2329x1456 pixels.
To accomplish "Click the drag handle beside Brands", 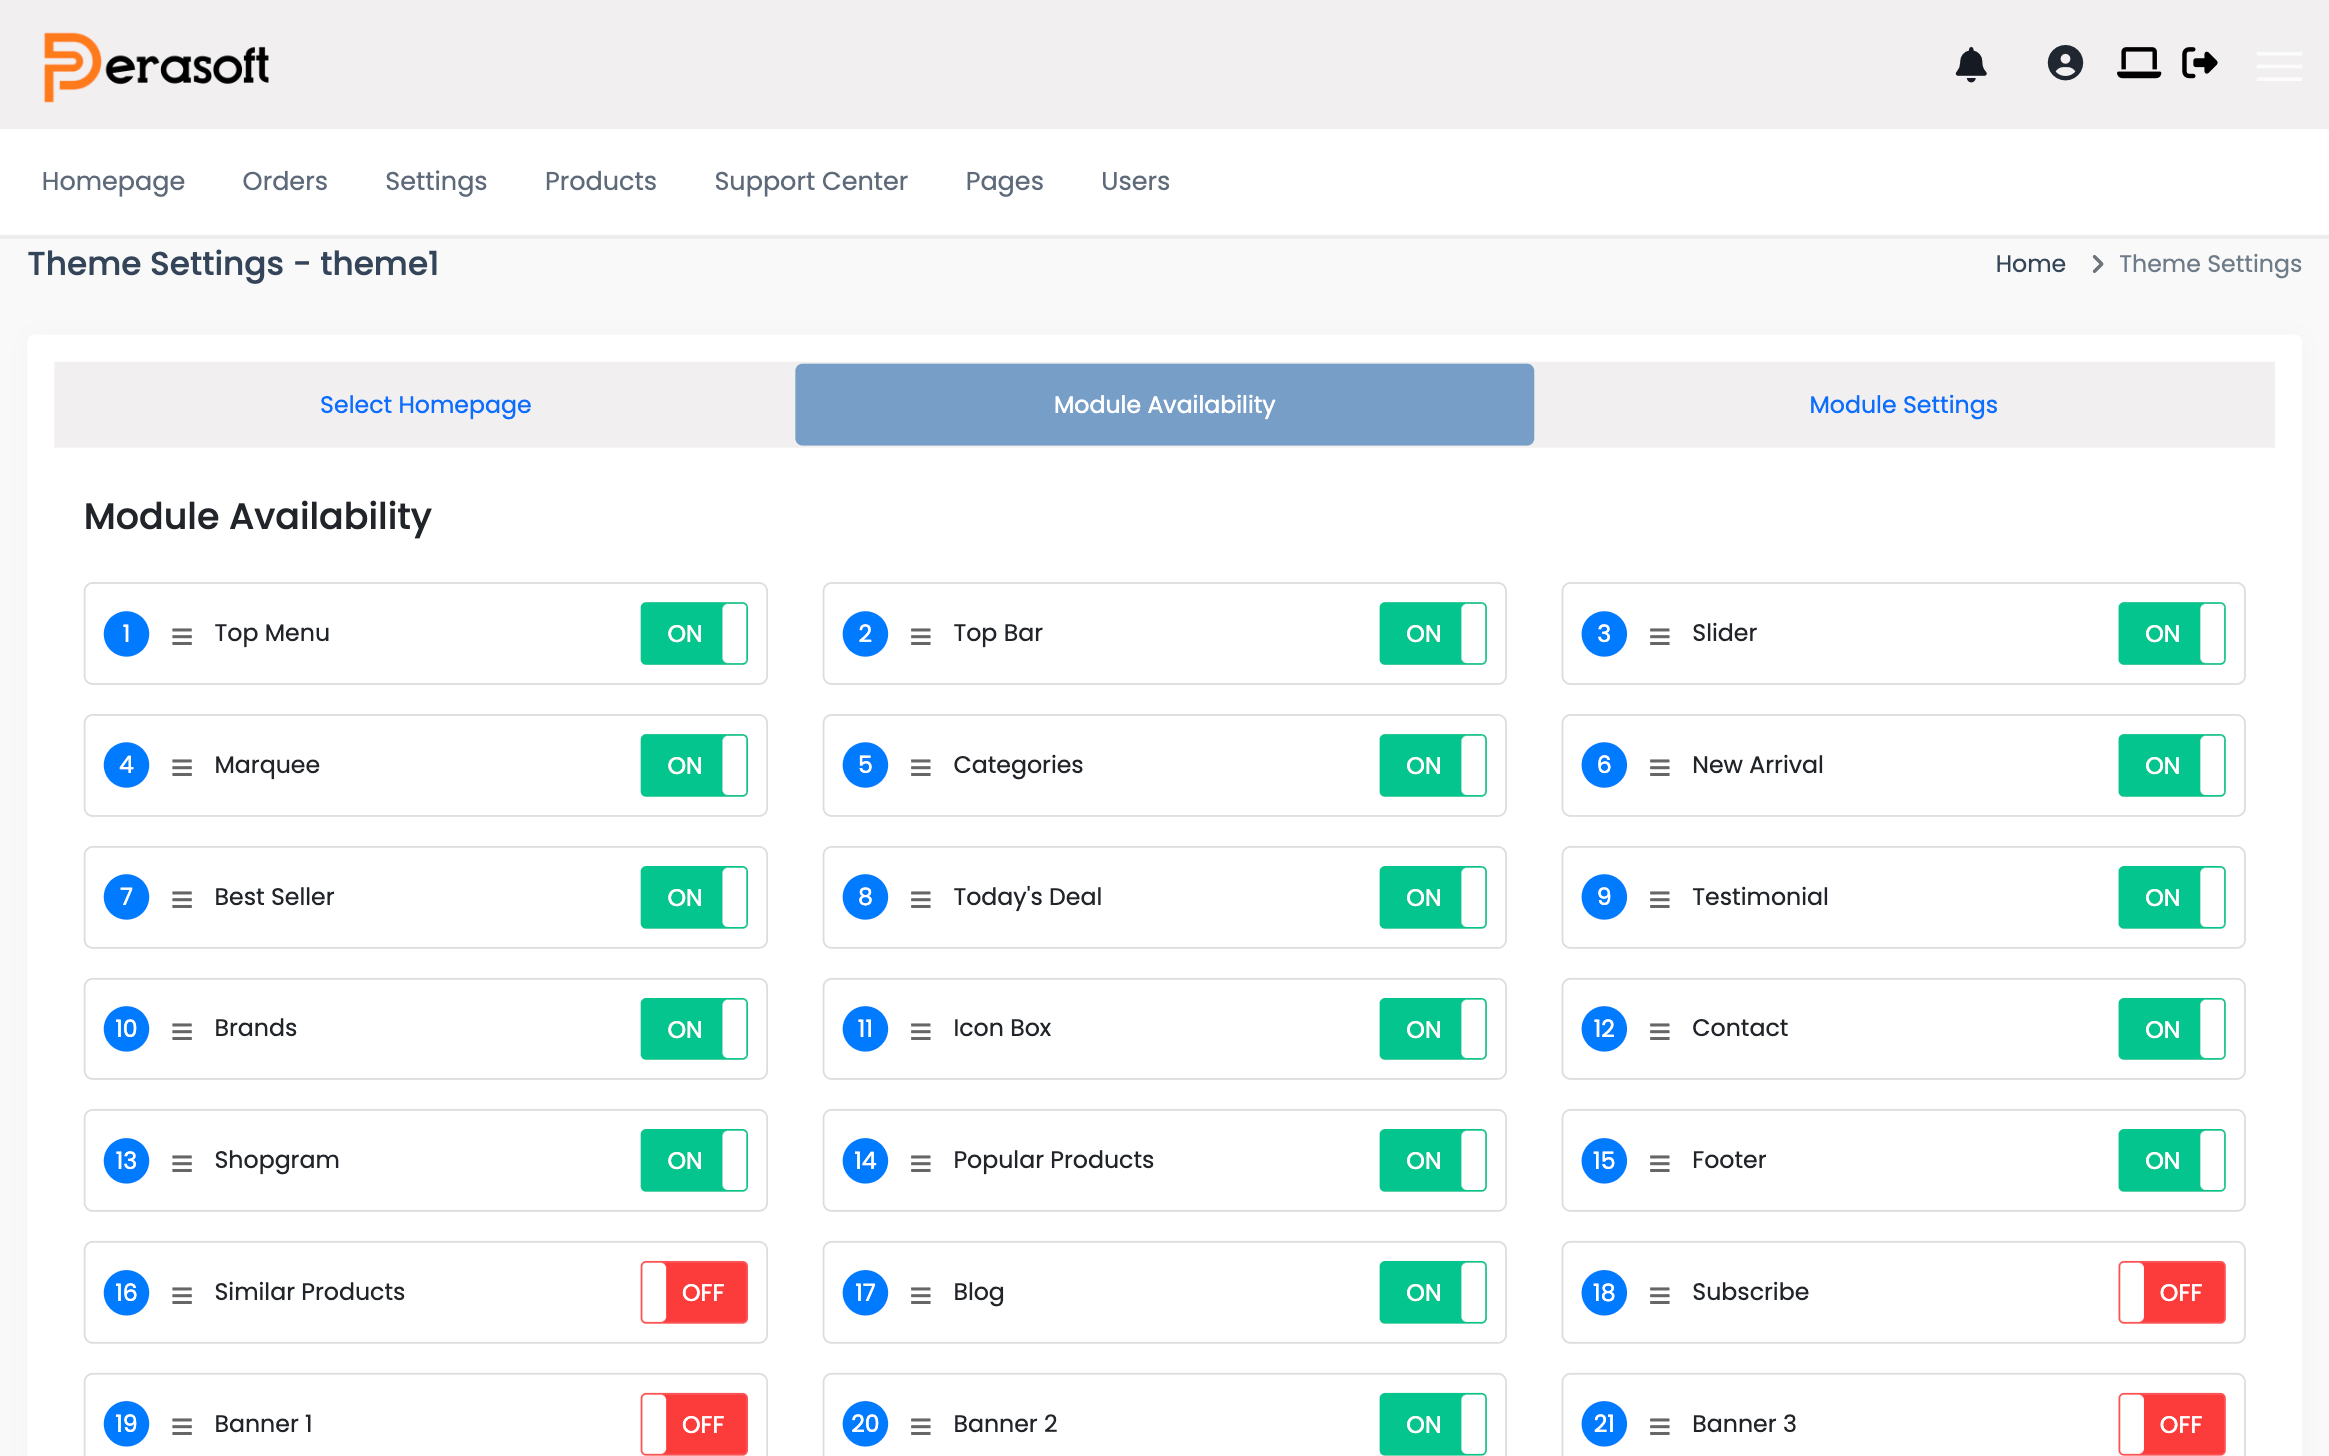I will tap(182, 1031).
